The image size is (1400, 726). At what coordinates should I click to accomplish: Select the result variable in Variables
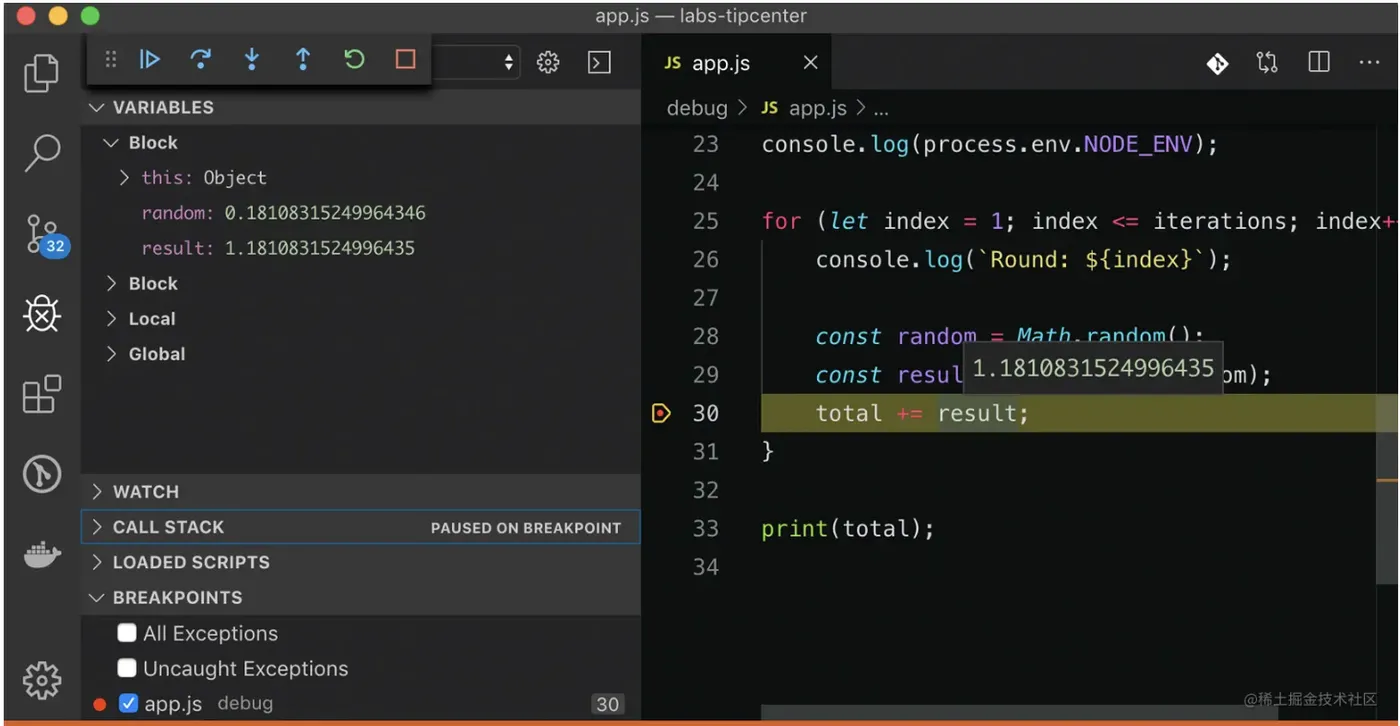278,248
